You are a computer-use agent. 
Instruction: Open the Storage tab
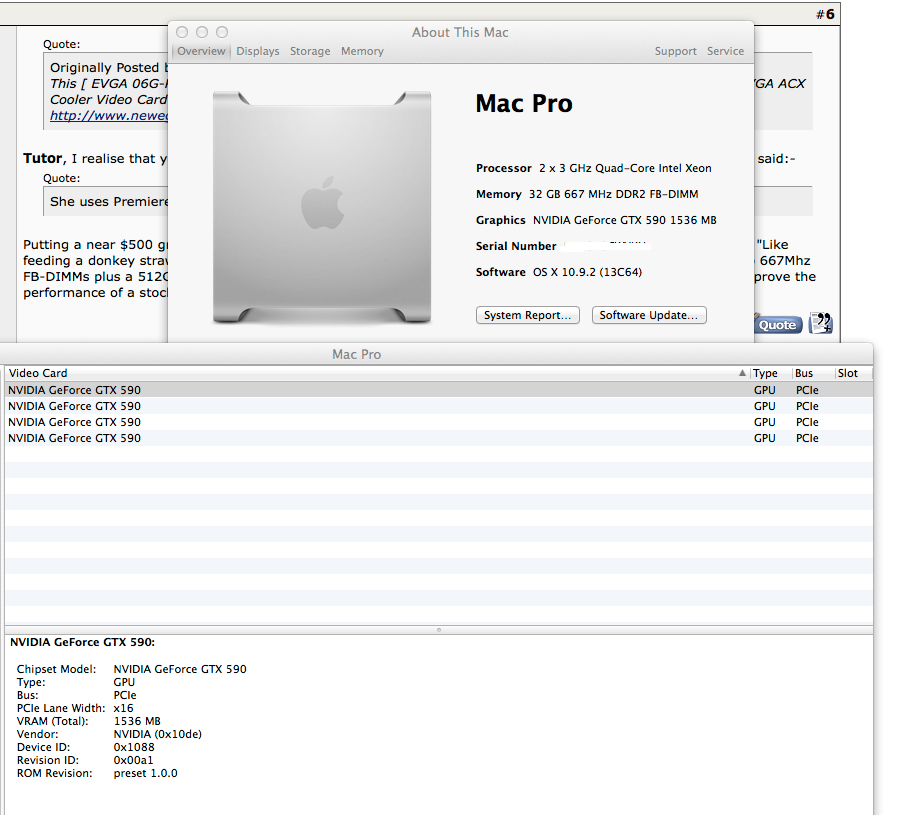(310, 51)
